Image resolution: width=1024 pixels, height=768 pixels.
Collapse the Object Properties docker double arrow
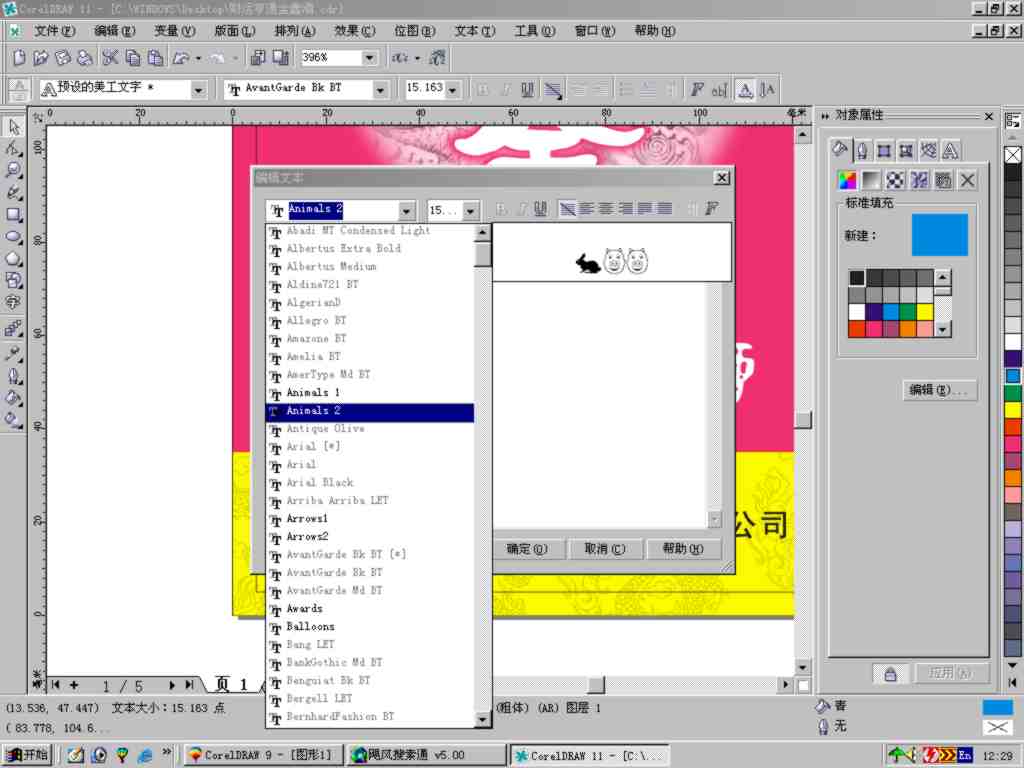click(x=825, y=116)
